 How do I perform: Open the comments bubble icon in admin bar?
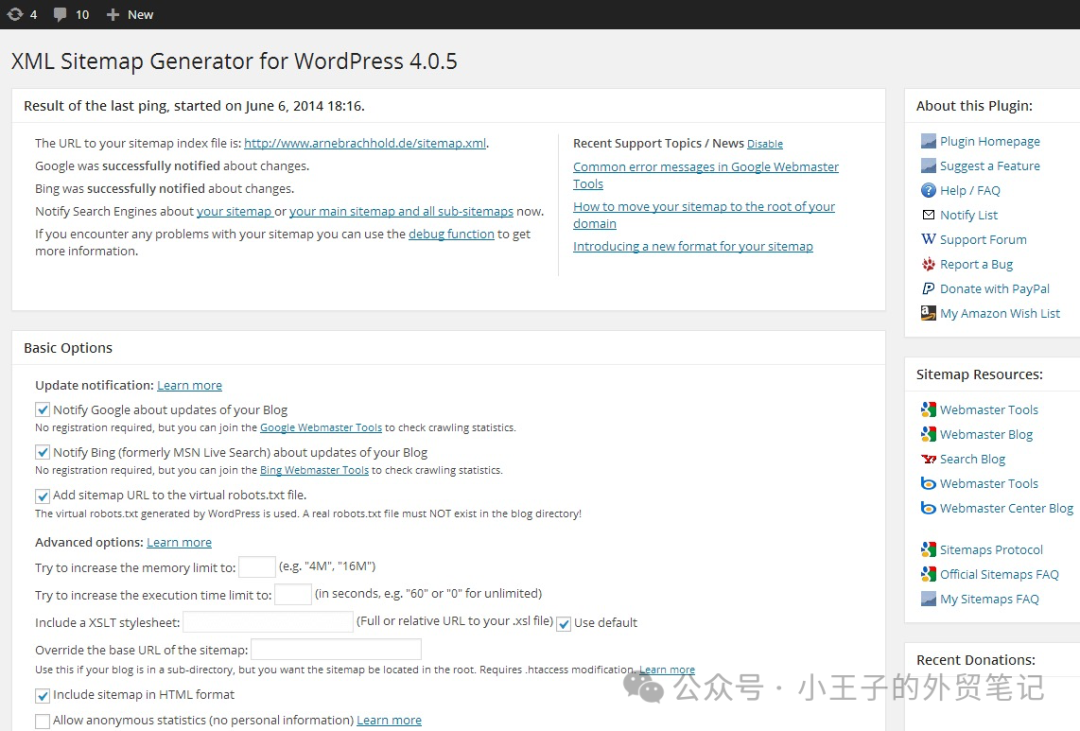[60, 14]
